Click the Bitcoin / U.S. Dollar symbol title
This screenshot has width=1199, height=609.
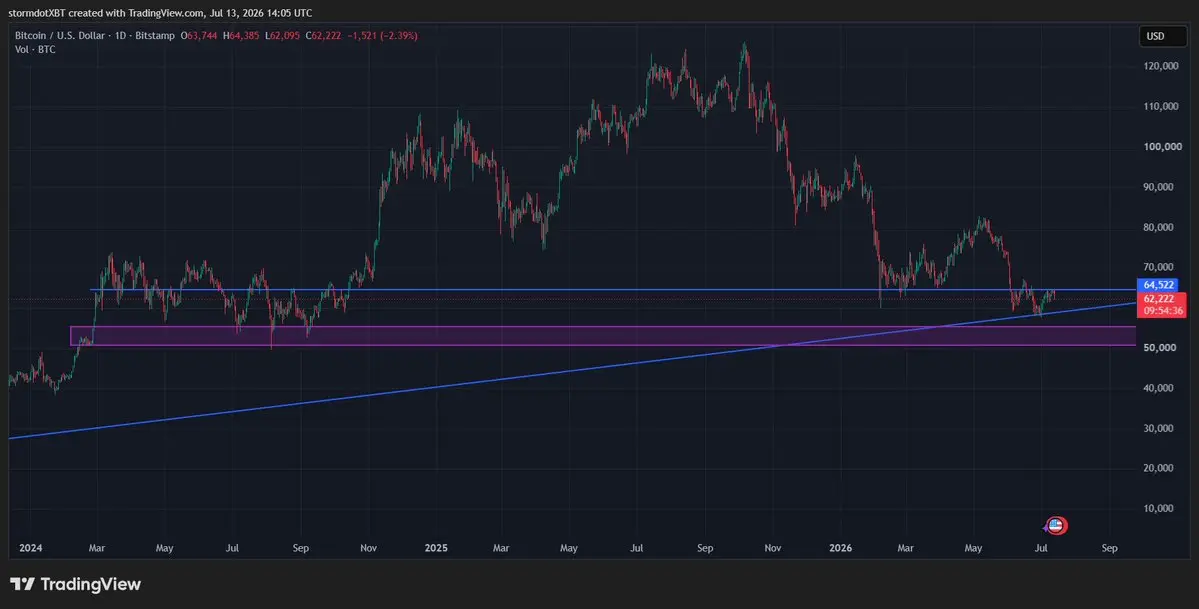click(x=73, y=36)
